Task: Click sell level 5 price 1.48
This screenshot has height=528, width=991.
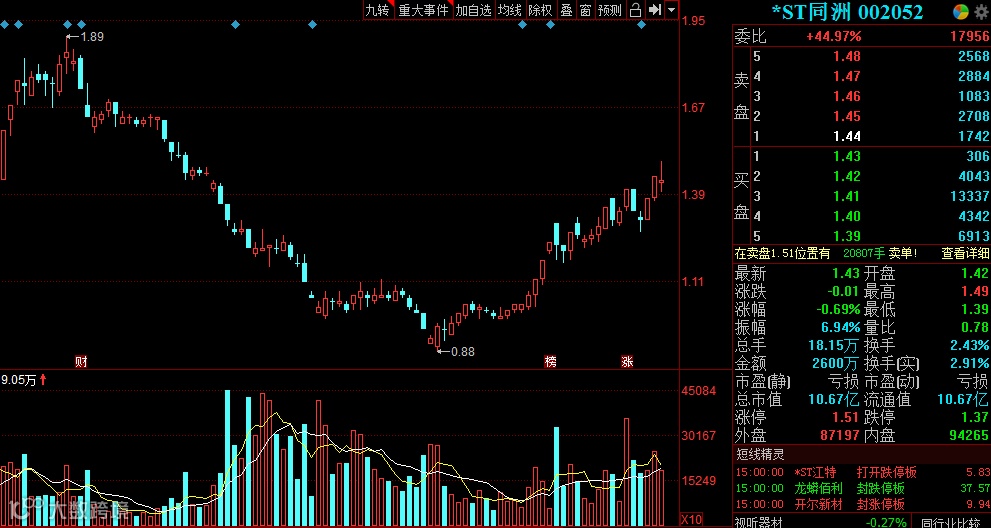Action: click(846, 56)
